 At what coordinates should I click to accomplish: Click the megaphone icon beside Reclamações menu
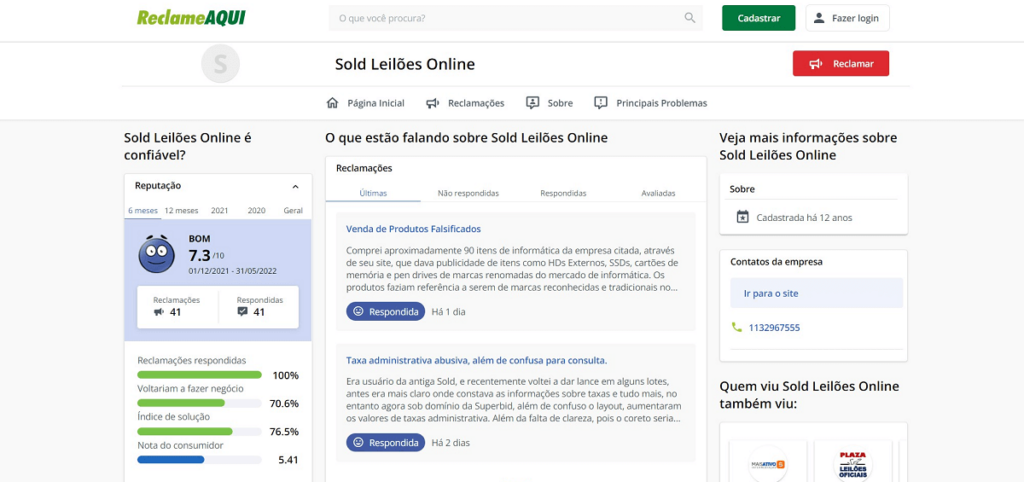click(x=432, y=103)
